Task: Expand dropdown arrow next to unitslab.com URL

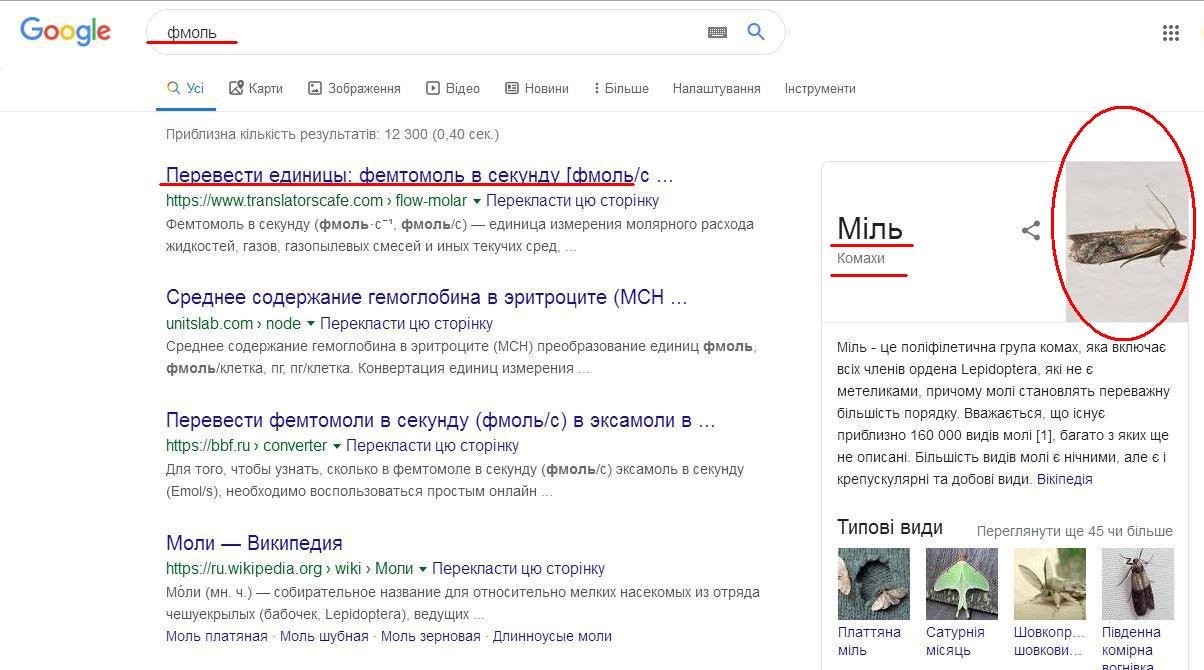Action: (x=311, y=324)
